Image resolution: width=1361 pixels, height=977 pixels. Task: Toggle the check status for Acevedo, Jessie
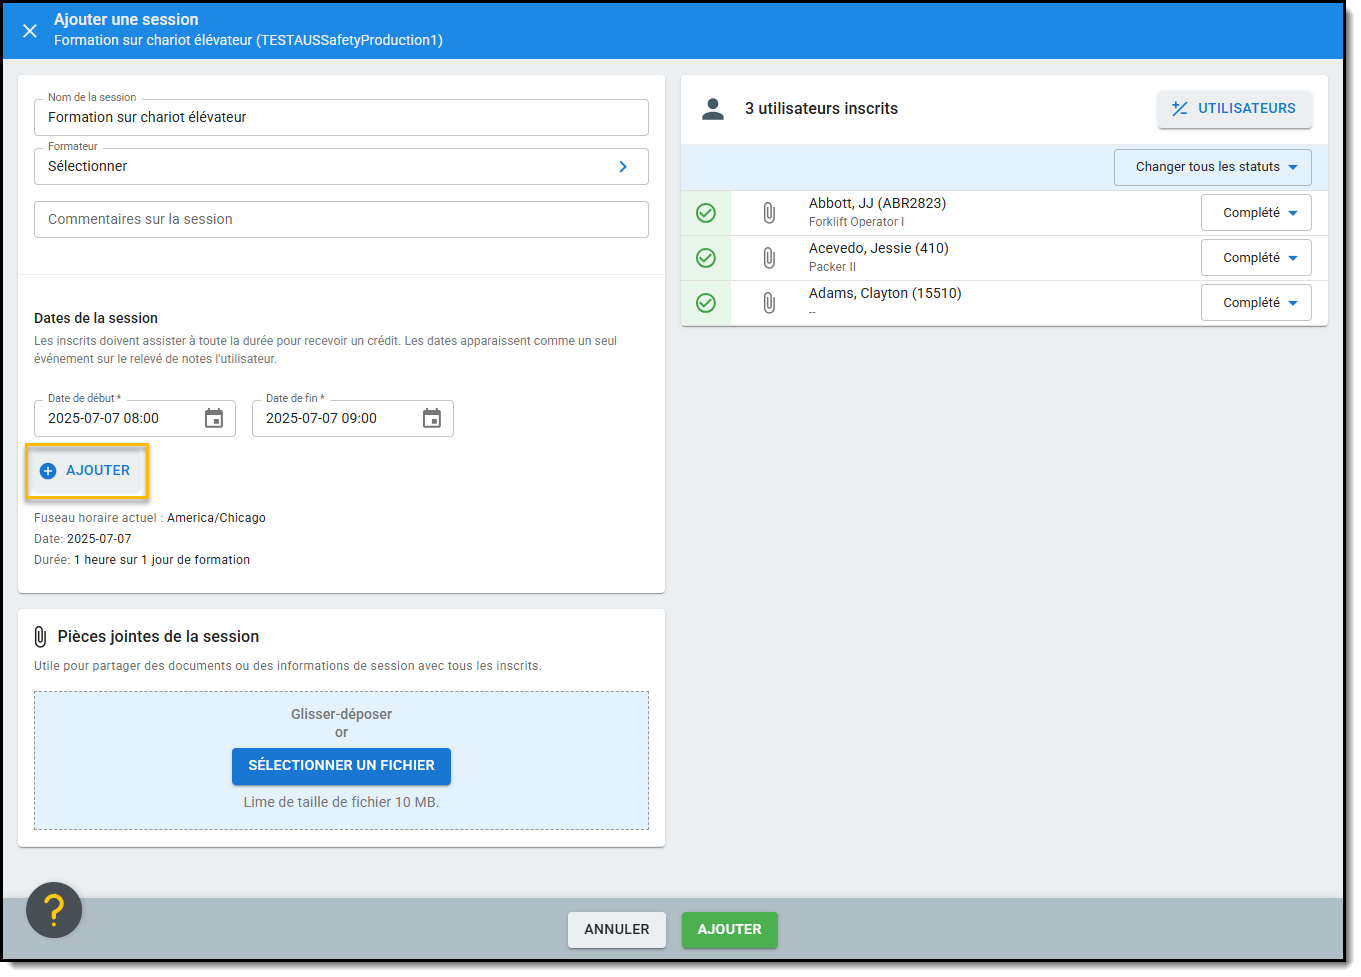click(x=706, y=258)
